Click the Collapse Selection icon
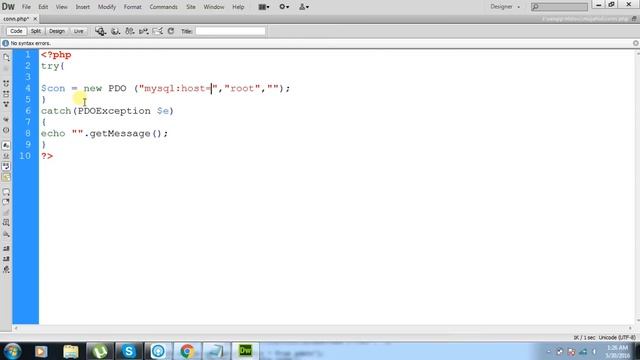Image resolution: width=640 pixels, height=360 pixels. pyautogui.click(x=6, y=94)
